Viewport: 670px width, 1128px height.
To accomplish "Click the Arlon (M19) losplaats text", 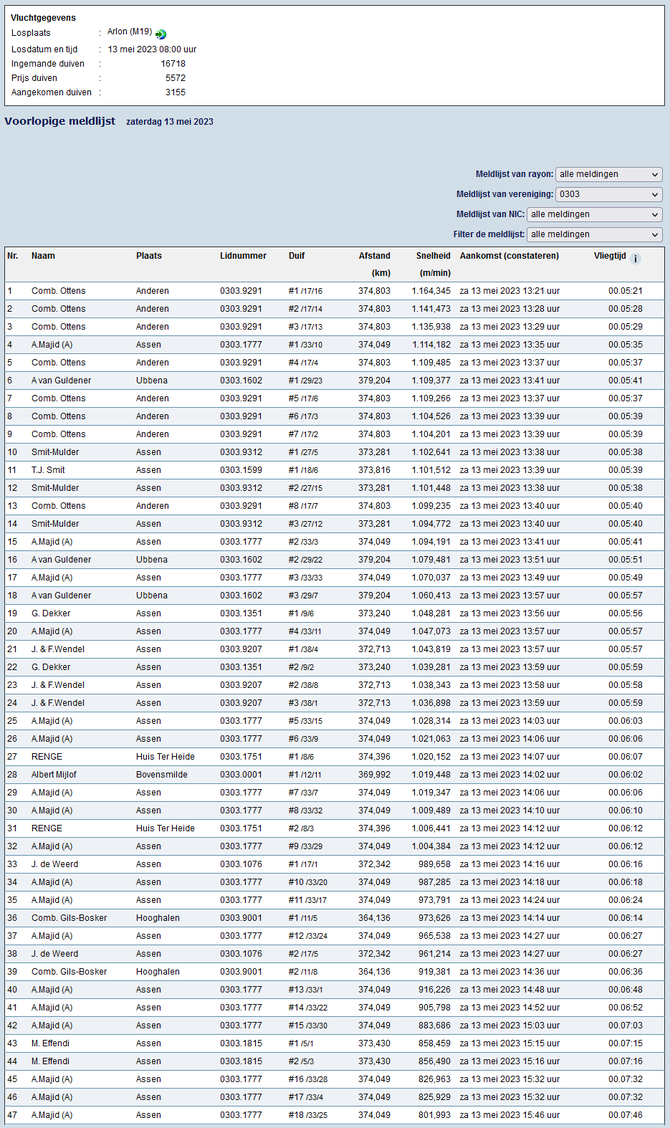I will (x=130, y=32).
